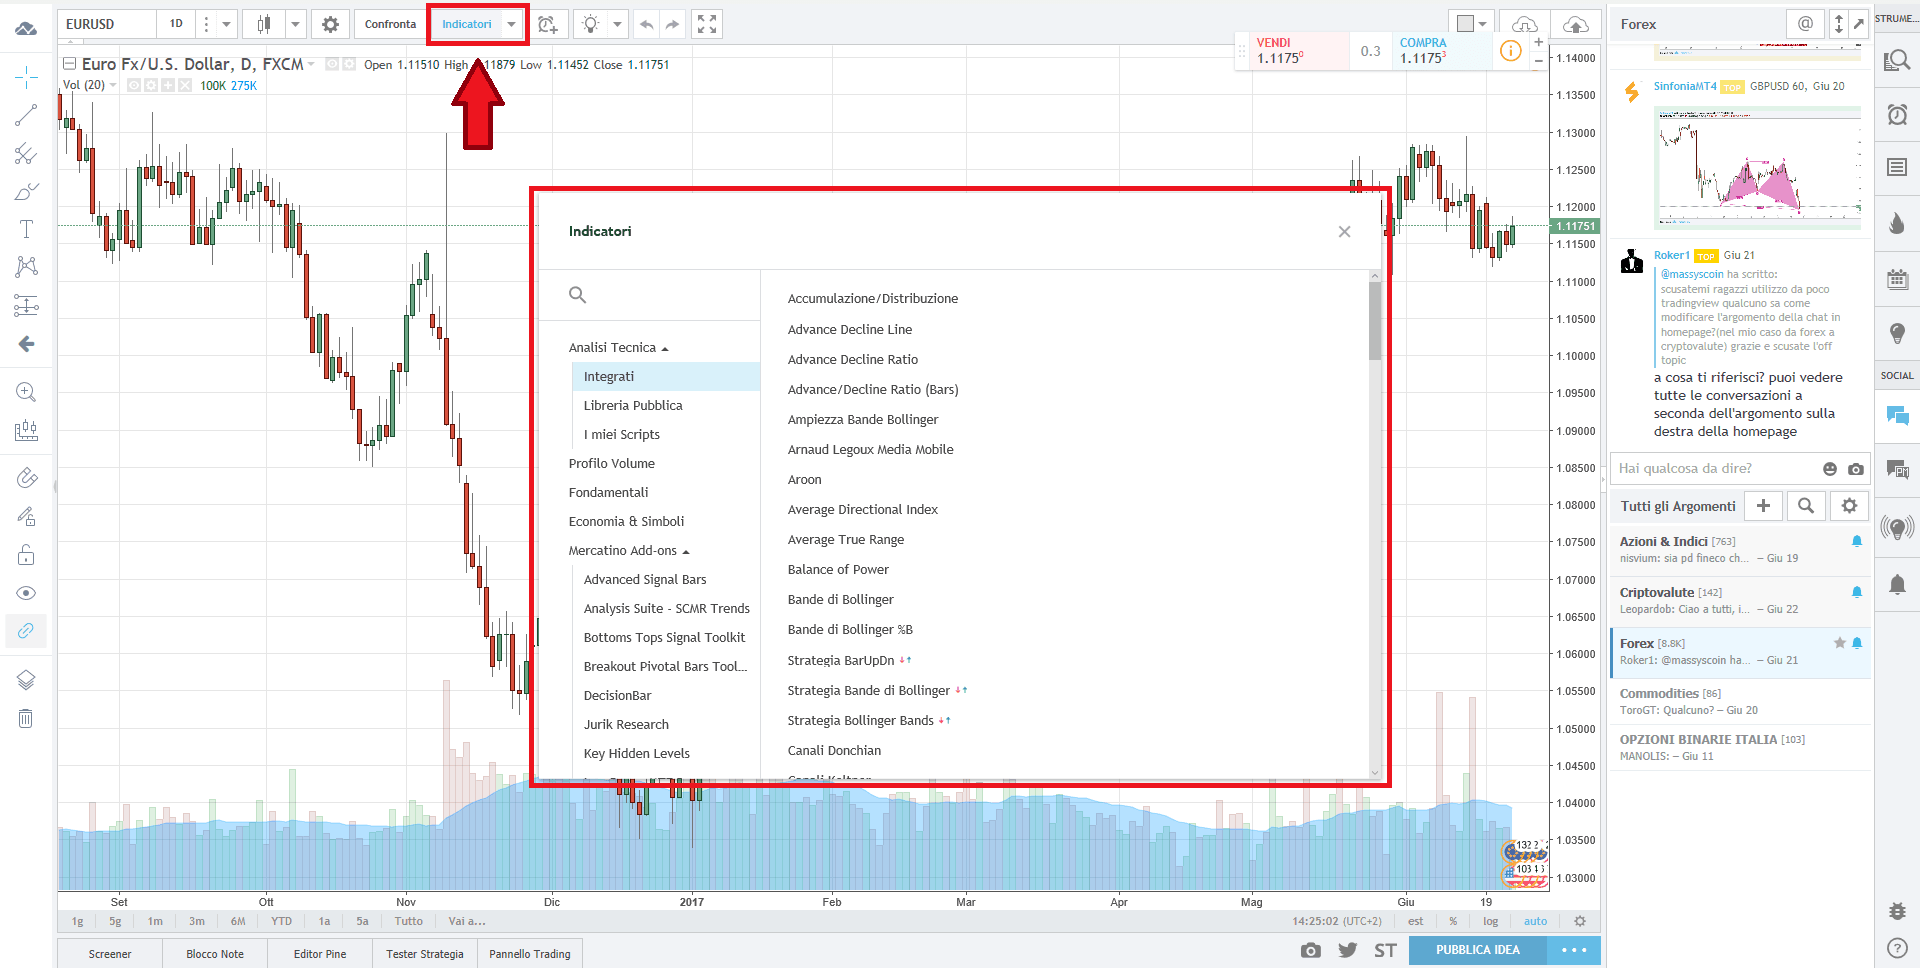Open the hotlist flame icon in right sidebar
This screenshot has width=1920, height=968.
point(1897,223)
